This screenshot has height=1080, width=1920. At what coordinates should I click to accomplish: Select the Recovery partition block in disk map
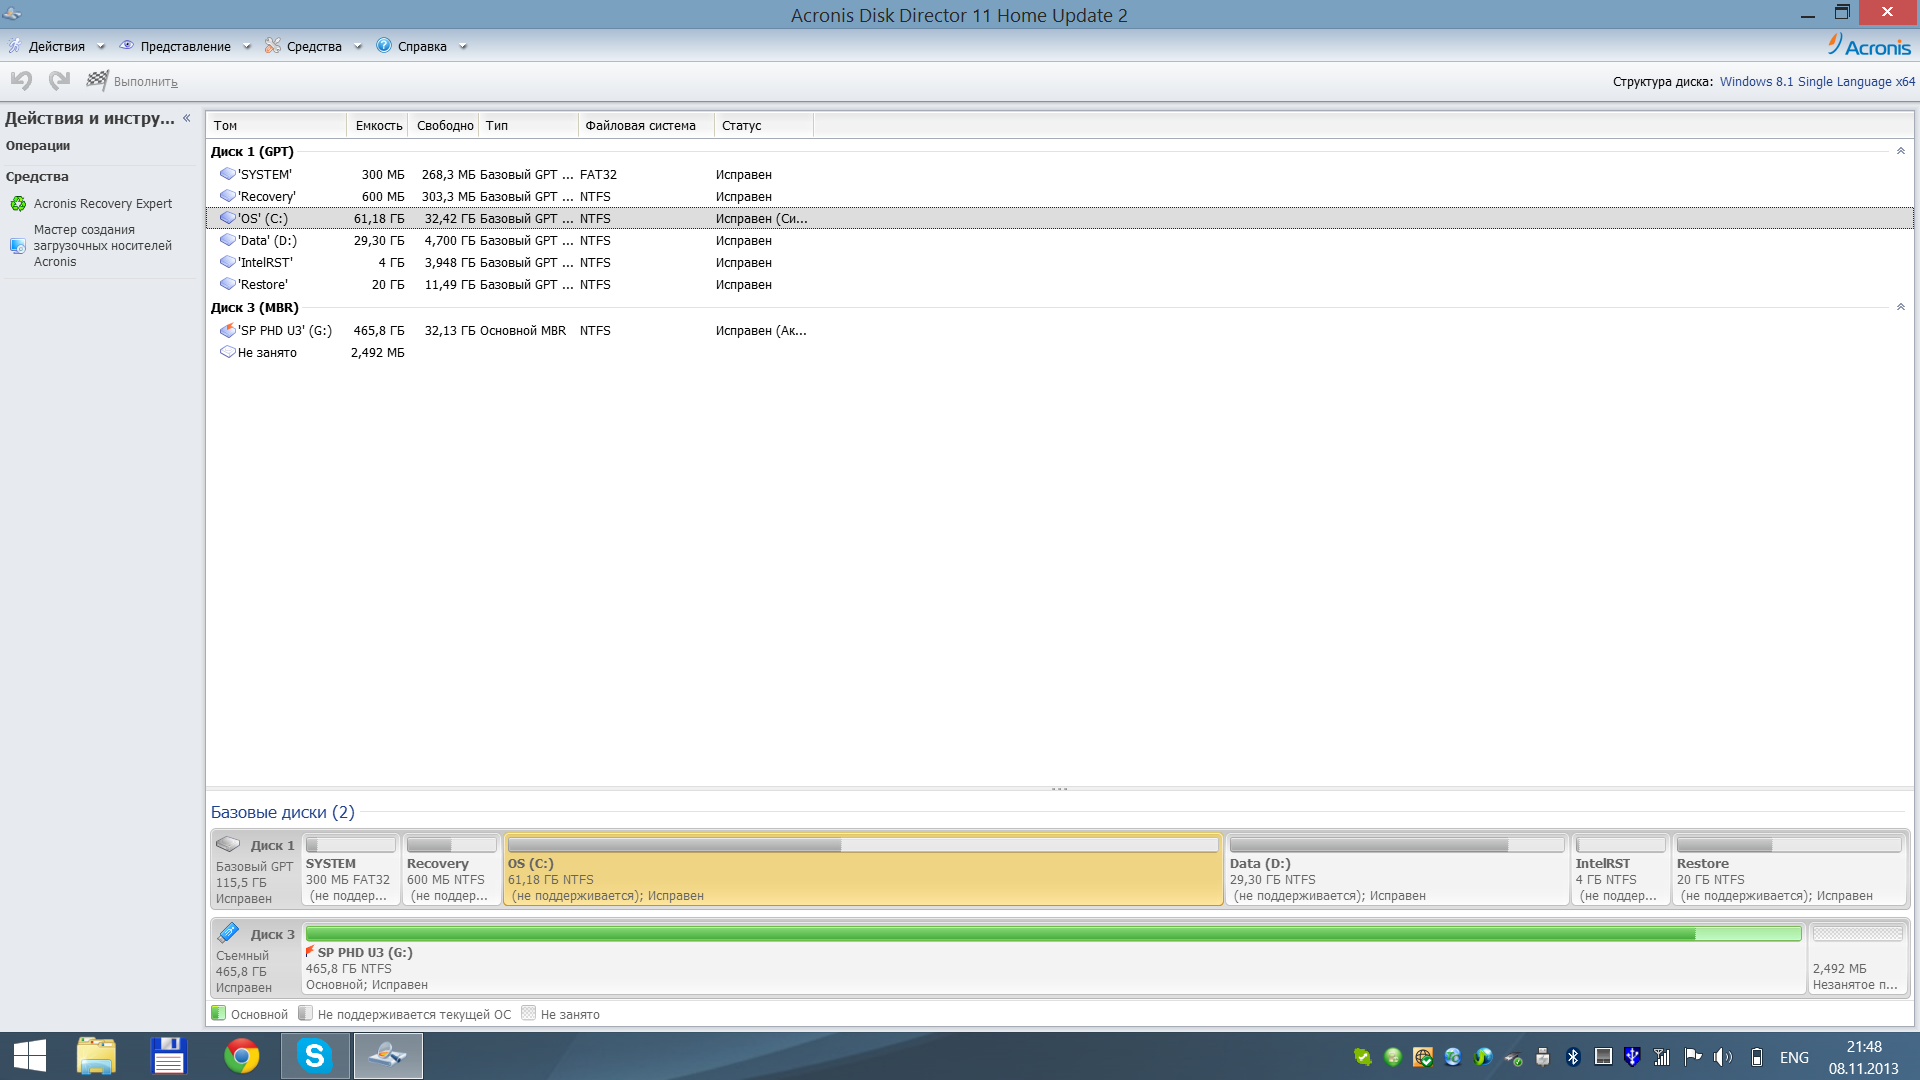tap(451, 870)
